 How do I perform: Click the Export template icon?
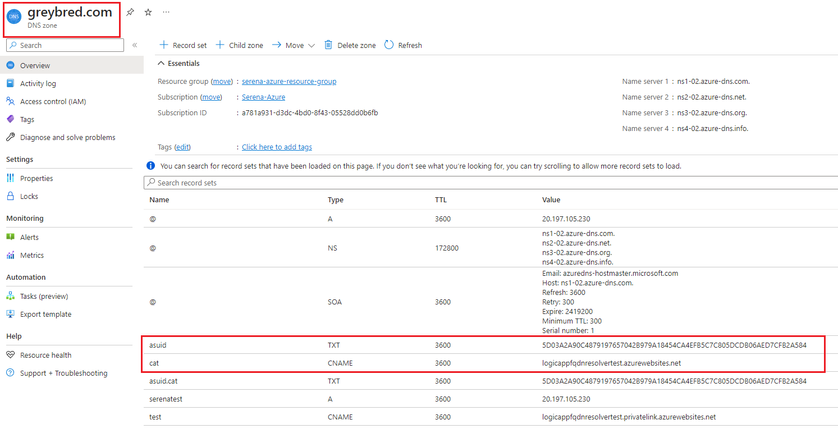coord(10,314)
